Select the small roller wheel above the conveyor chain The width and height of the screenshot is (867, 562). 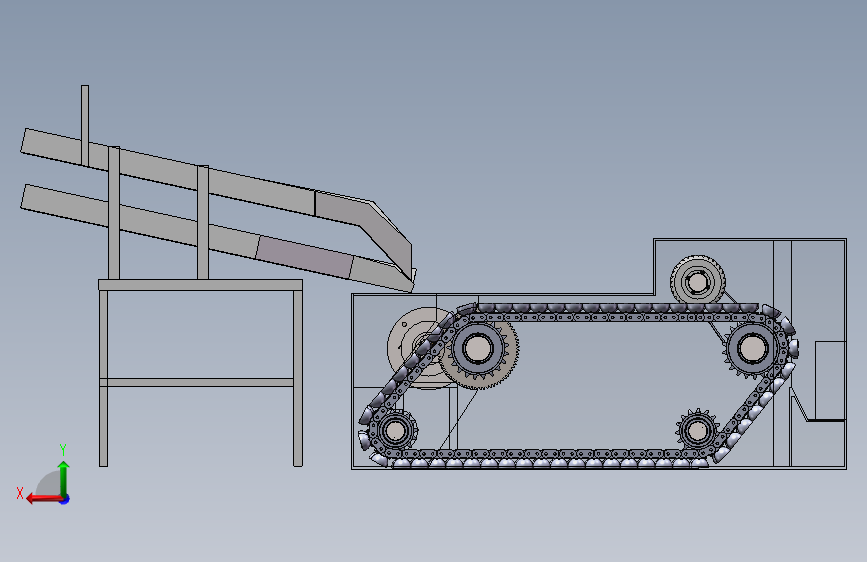point(698,281)
